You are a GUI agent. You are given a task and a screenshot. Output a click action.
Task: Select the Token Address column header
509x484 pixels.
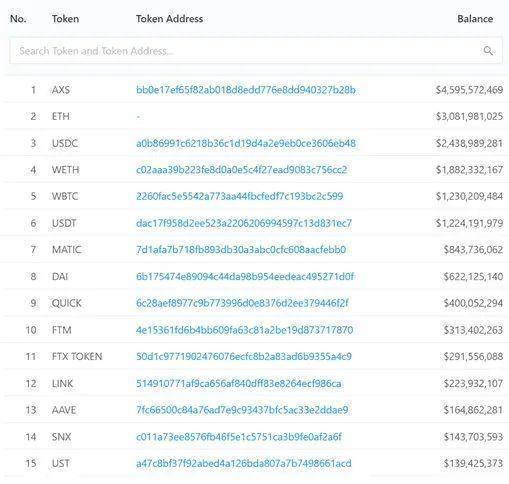pos(169,19)
